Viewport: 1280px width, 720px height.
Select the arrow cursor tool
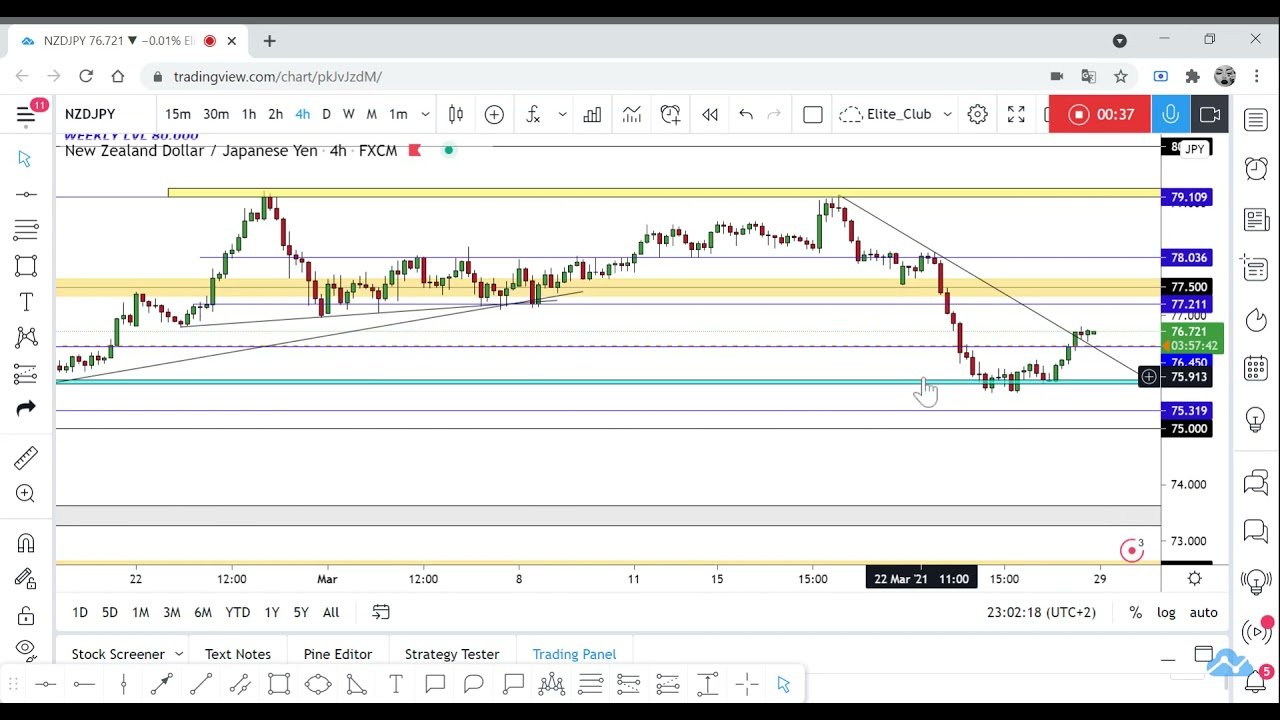[x=26, y=159]
